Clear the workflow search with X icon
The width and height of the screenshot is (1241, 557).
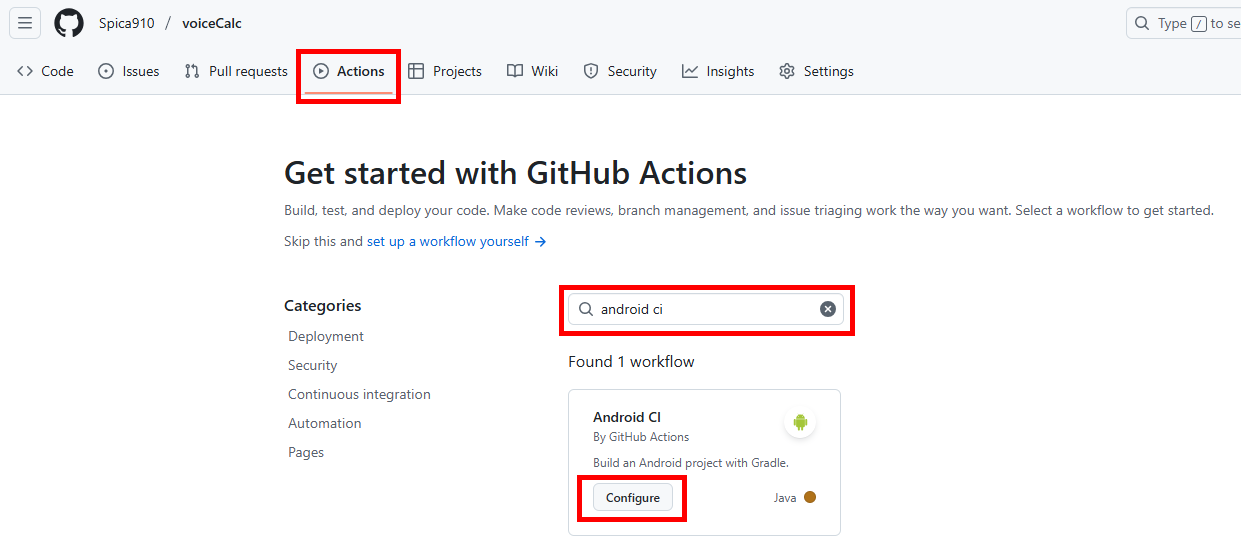(828, 309)
